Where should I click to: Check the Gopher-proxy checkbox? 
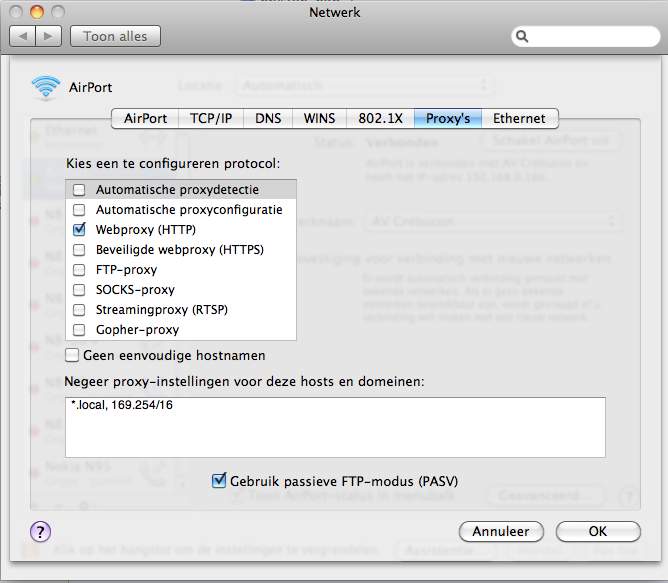point(79,330)
